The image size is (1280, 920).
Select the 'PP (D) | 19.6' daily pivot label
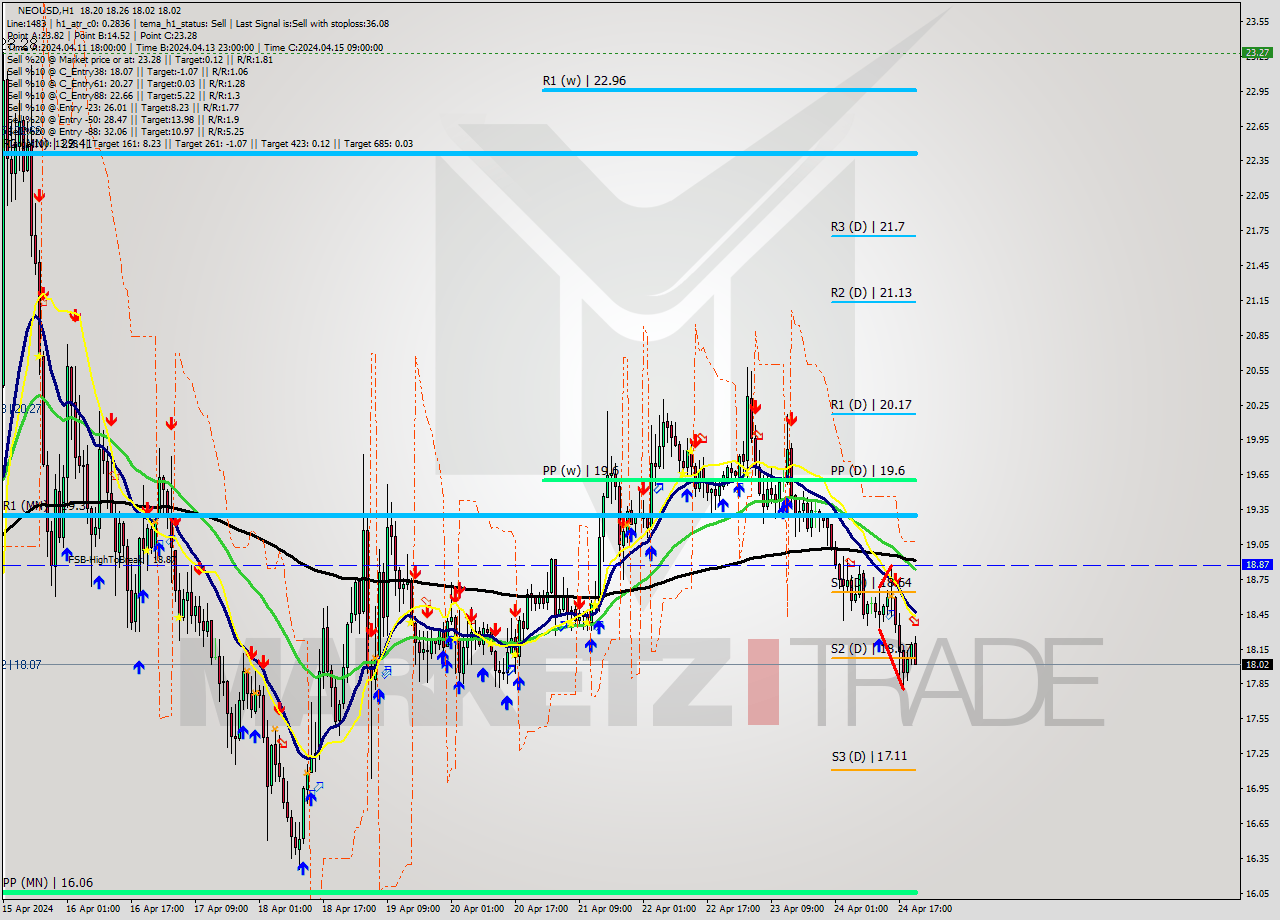(867, 471)
